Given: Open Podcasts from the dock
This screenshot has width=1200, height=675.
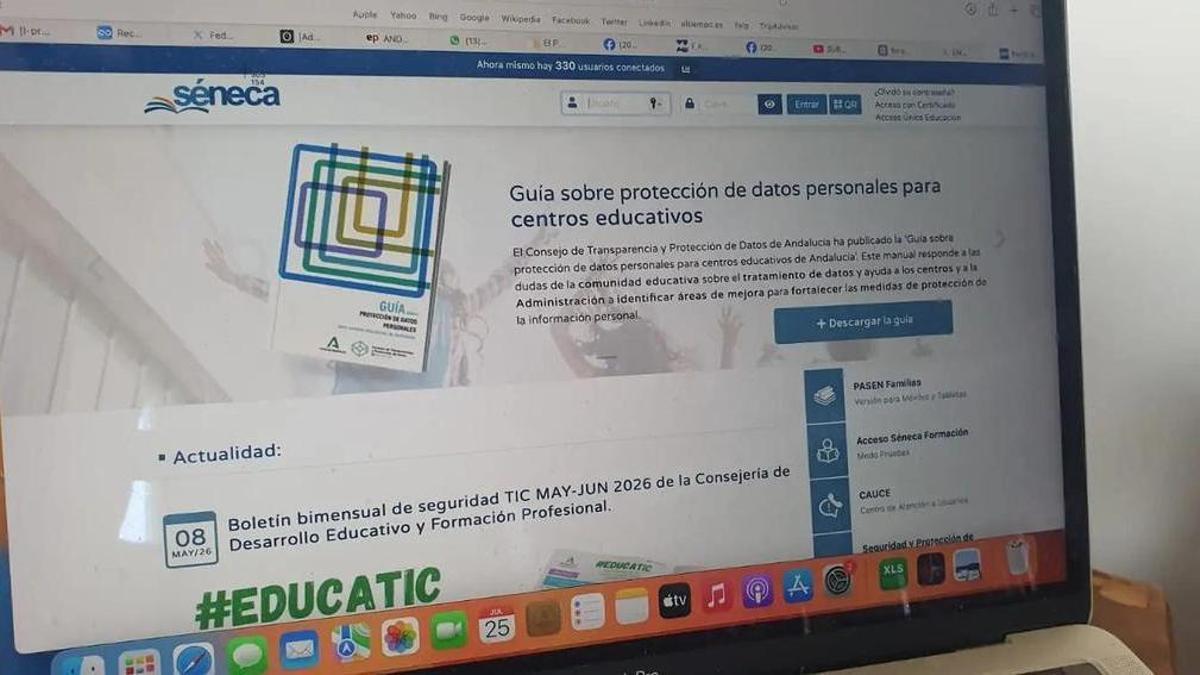Looking at the screenshot, I should pos(757,591).
